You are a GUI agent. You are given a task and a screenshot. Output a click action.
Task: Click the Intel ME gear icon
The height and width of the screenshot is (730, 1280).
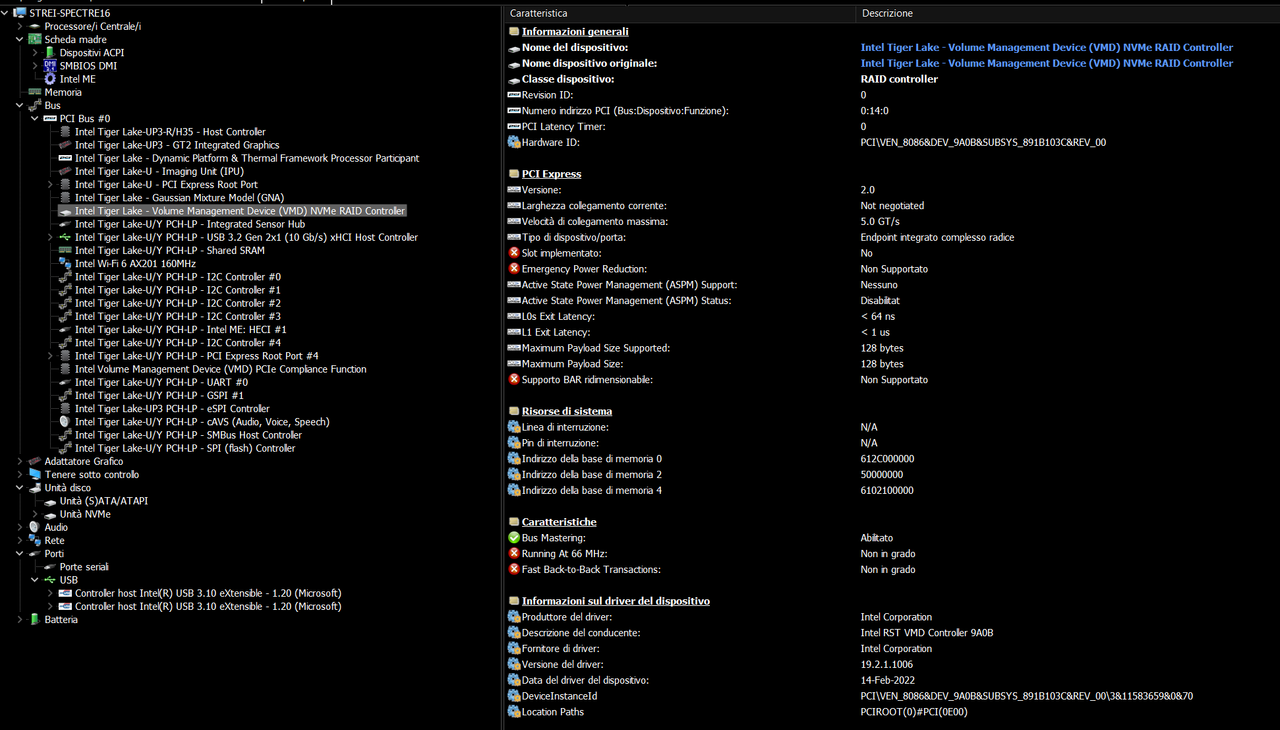point(50,79)
